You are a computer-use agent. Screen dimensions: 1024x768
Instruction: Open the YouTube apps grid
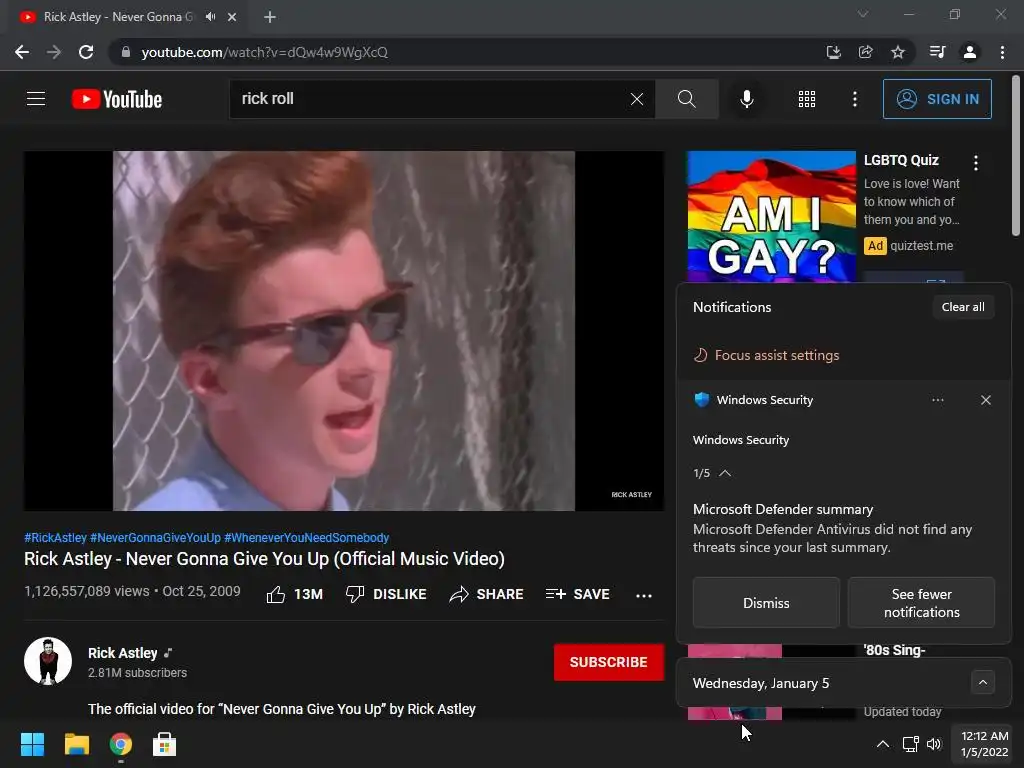click(807, 99)
